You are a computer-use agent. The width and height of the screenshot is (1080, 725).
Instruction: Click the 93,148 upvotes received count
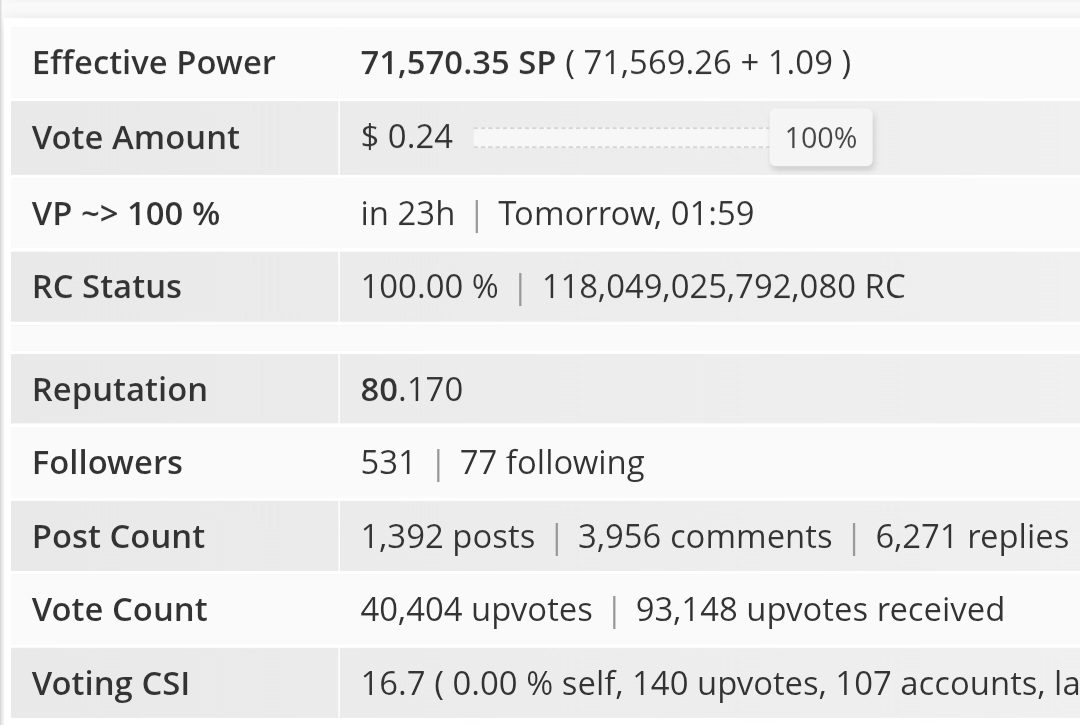click(x=820, y=610)
